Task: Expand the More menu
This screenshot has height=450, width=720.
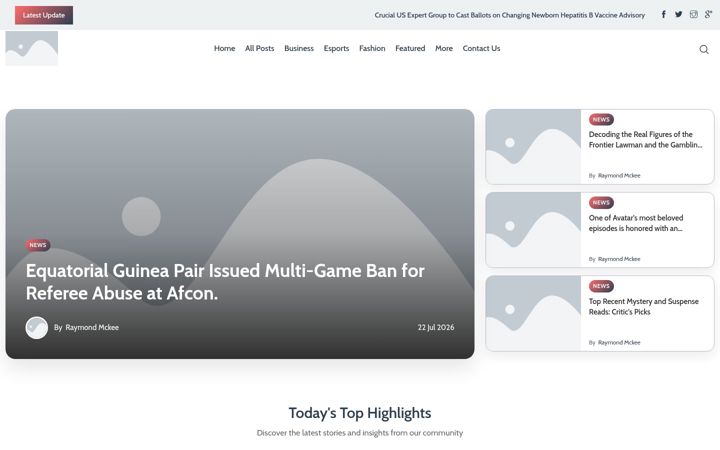Action: tap(444, 48)
